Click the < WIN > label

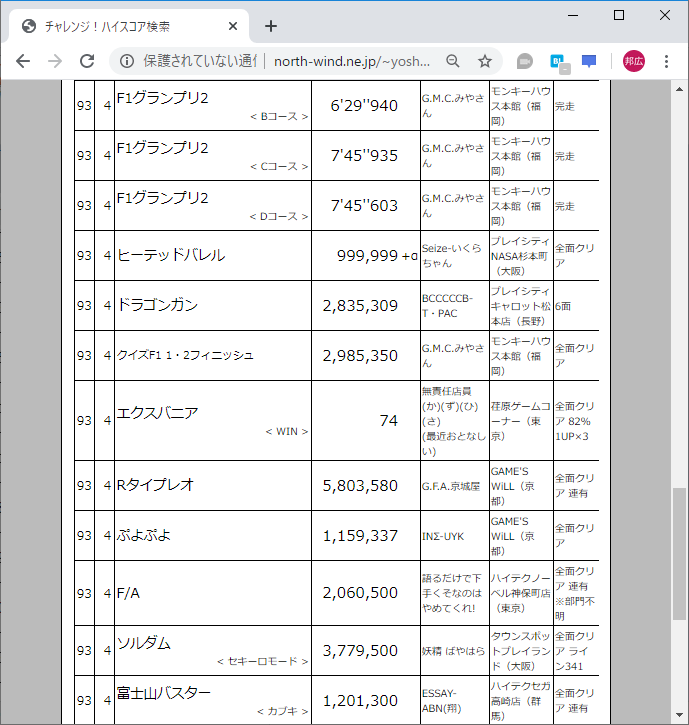pos(287,431)
